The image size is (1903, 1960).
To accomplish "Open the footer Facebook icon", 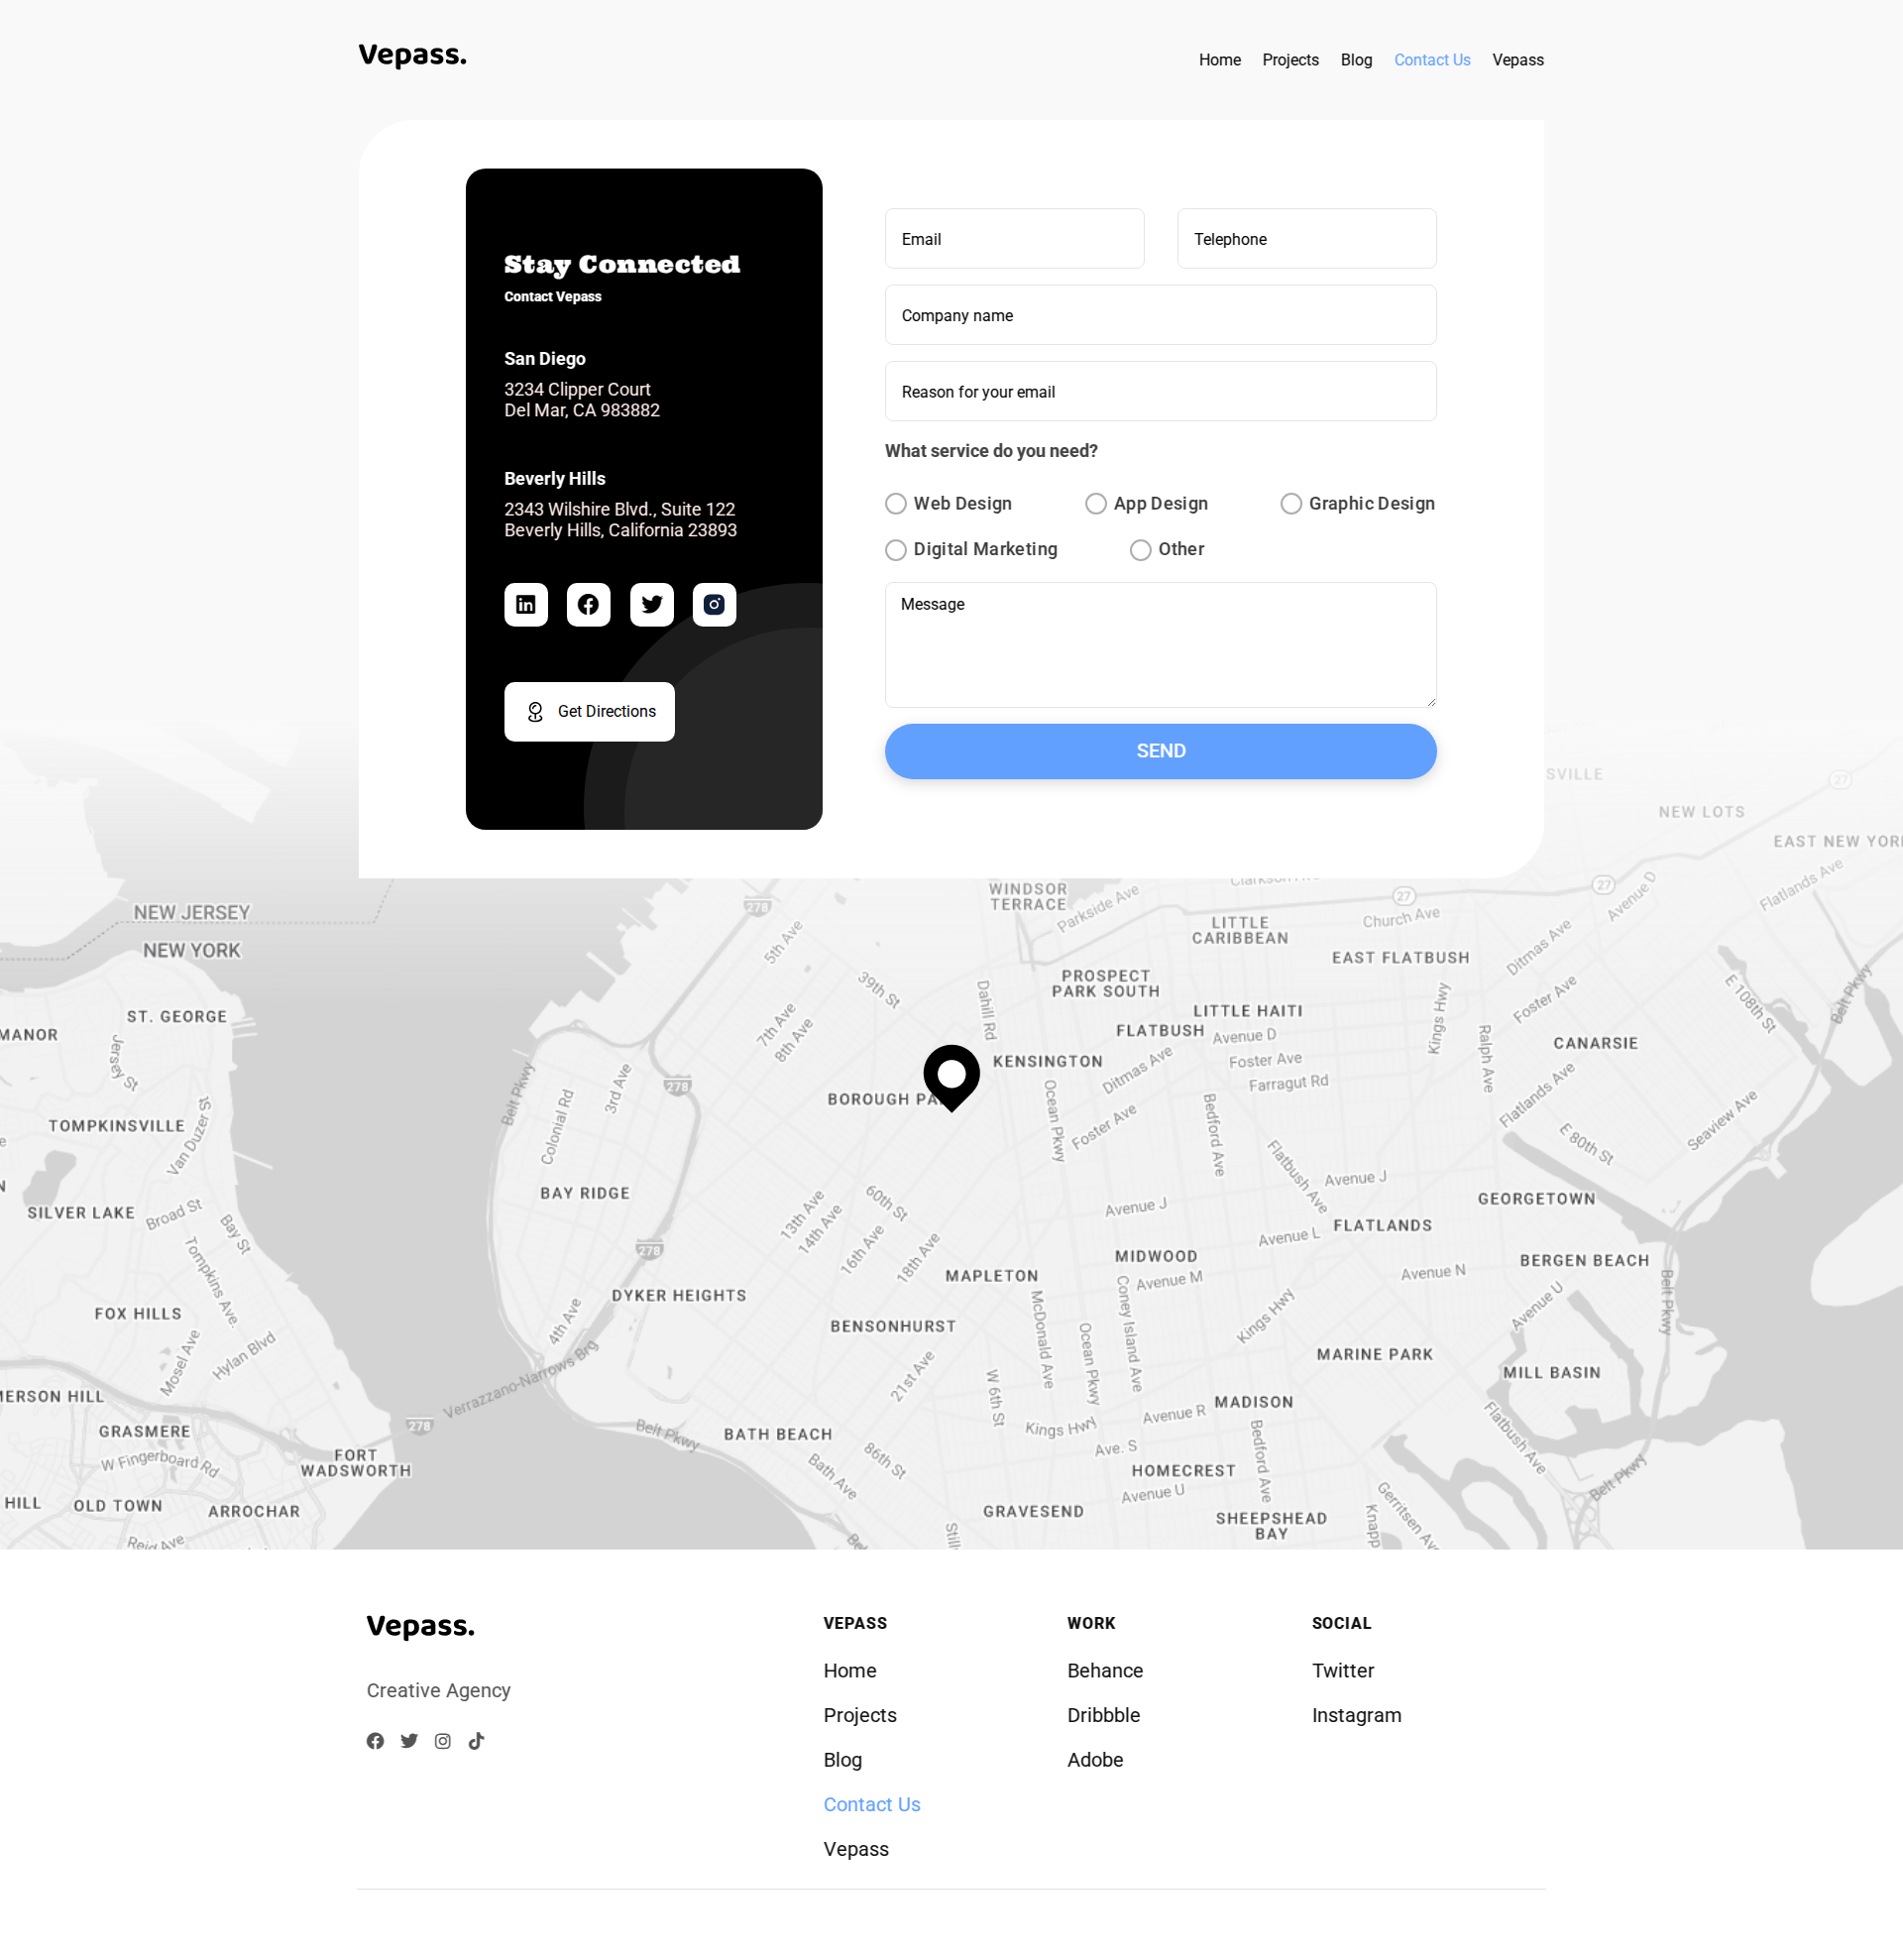I will click(x=375, y=1741).
